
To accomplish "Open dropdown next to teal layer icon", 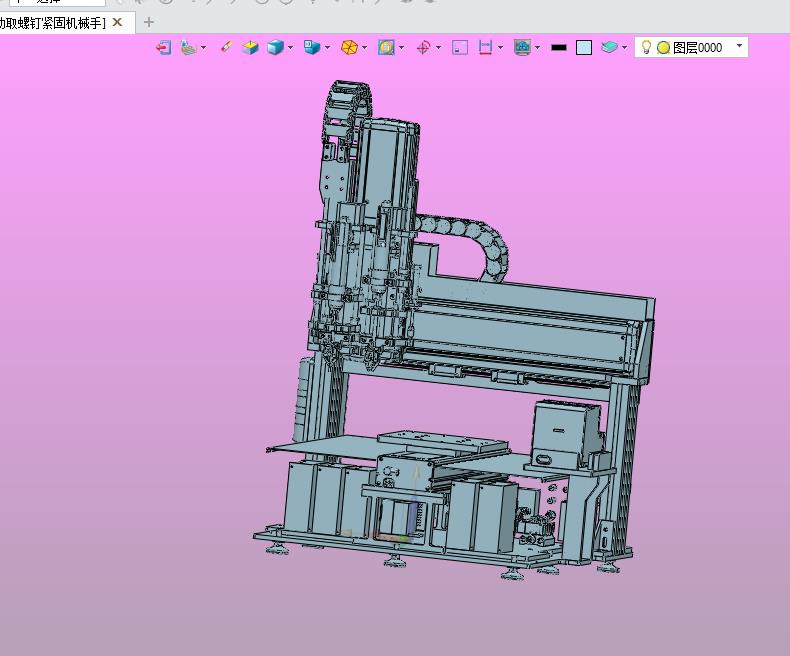I will (x=625, y=47).
